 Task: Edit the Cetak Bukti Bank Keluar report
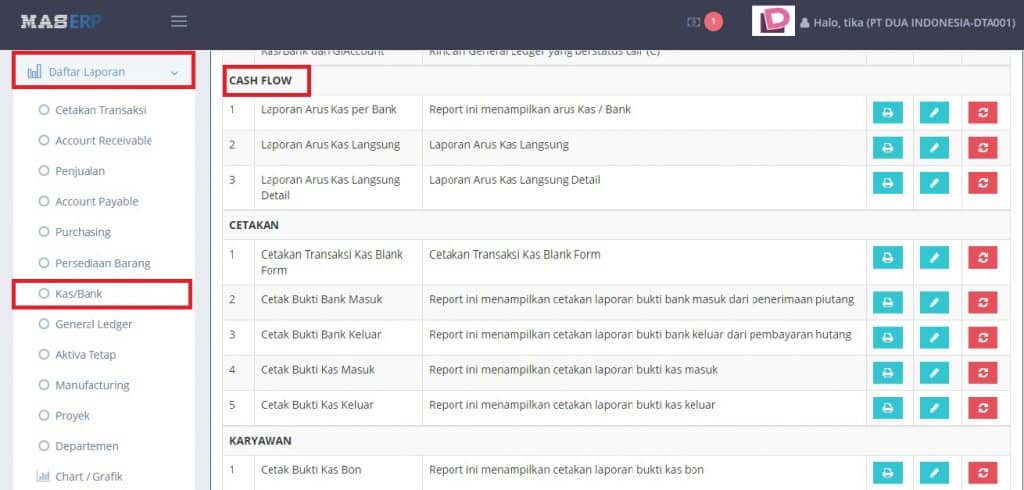pos(934,337)
